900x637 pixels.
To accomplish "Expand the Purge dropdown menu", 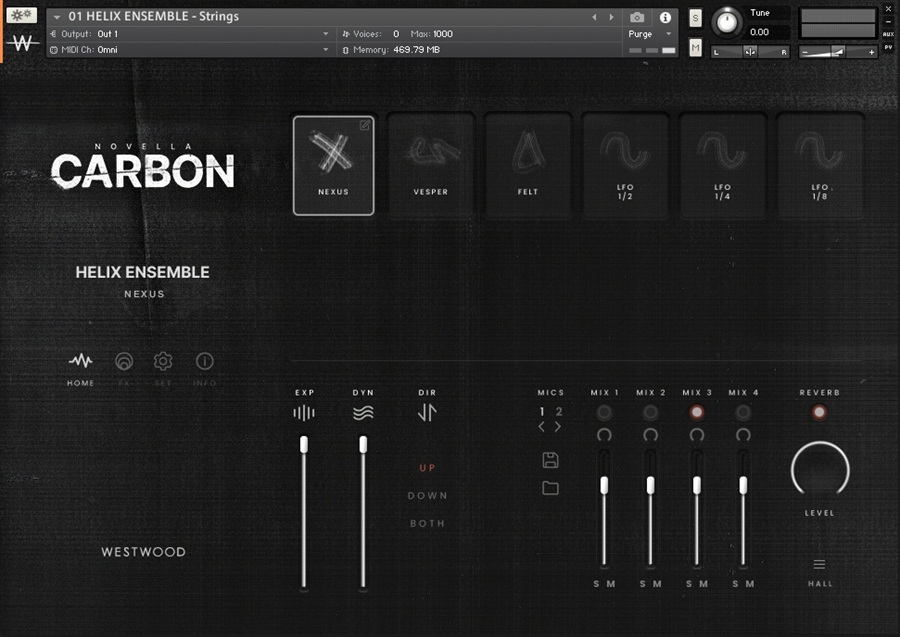I will coord(669,34).
